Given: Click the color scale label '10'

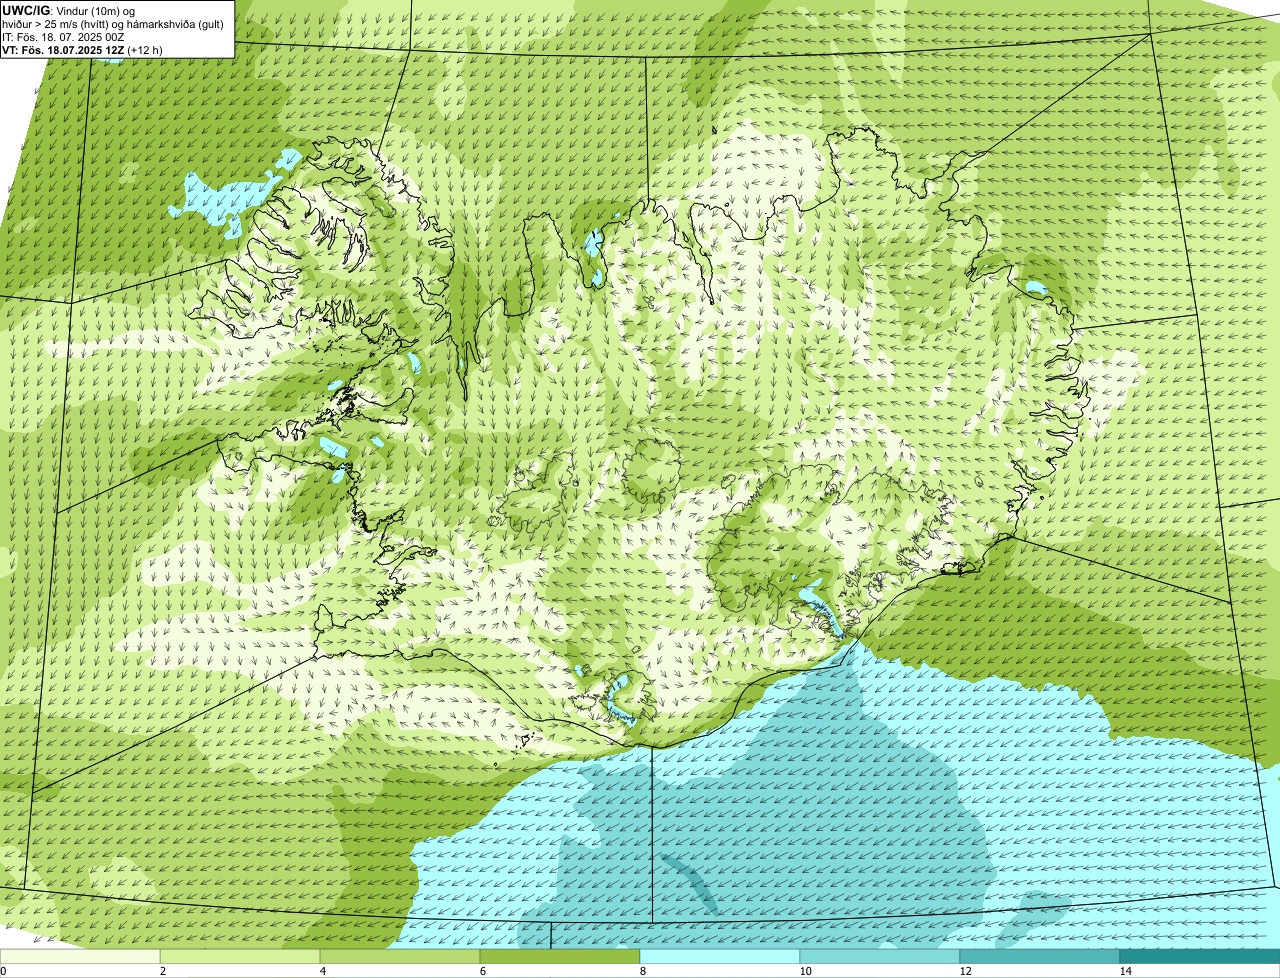Looking at the screenshot, I should click(x=805, y=971).
